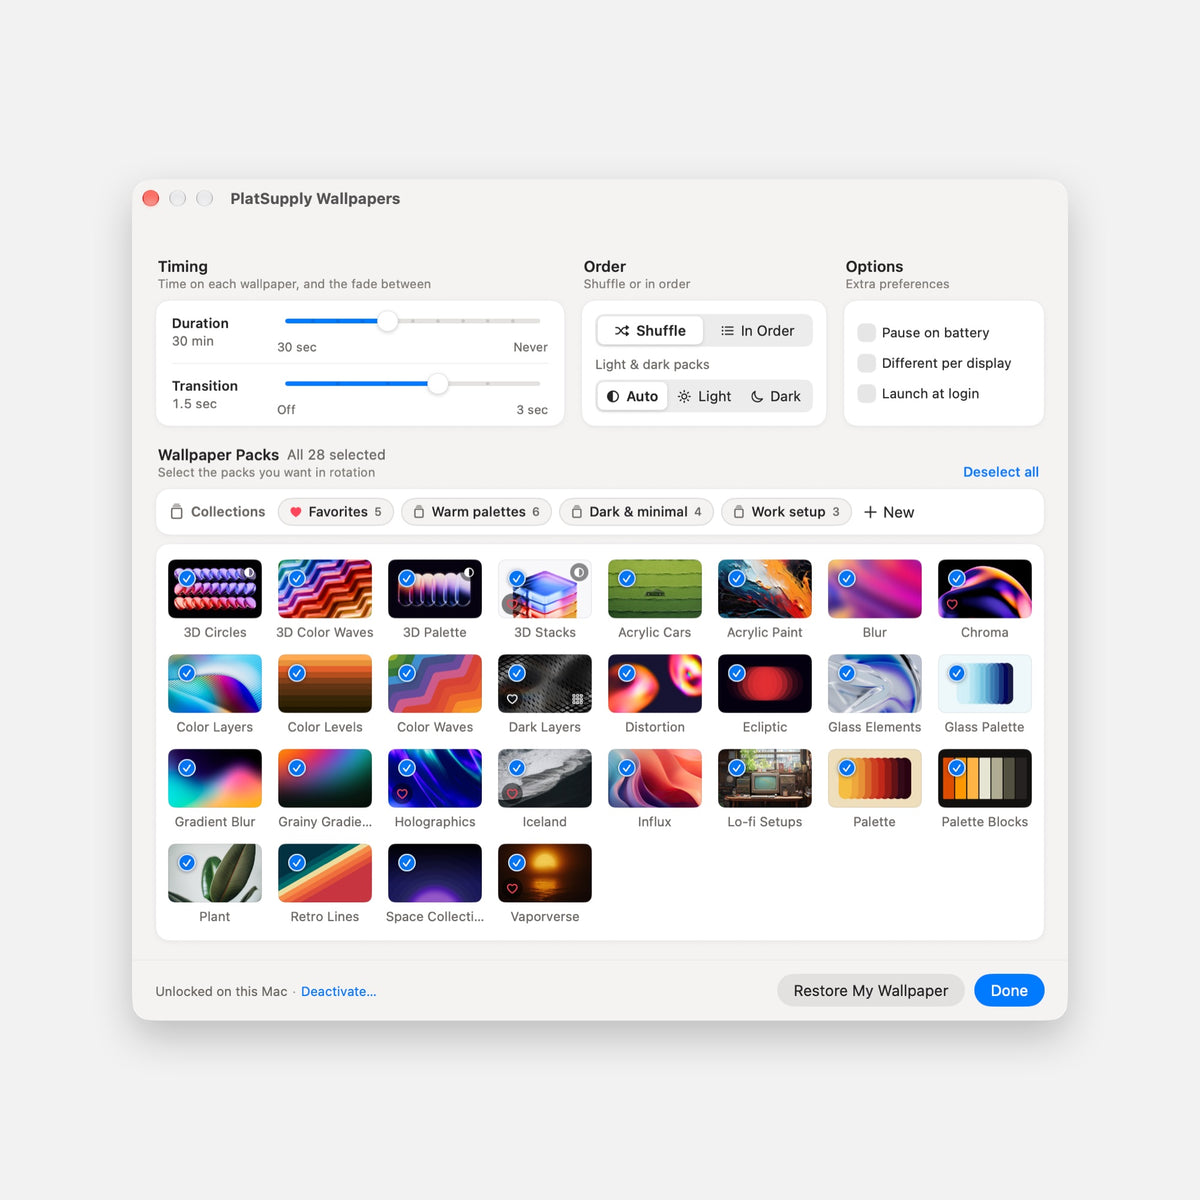
Task: Click light/dark badge on 3D Stacks thumbnail
Action: tap(579, 572)
